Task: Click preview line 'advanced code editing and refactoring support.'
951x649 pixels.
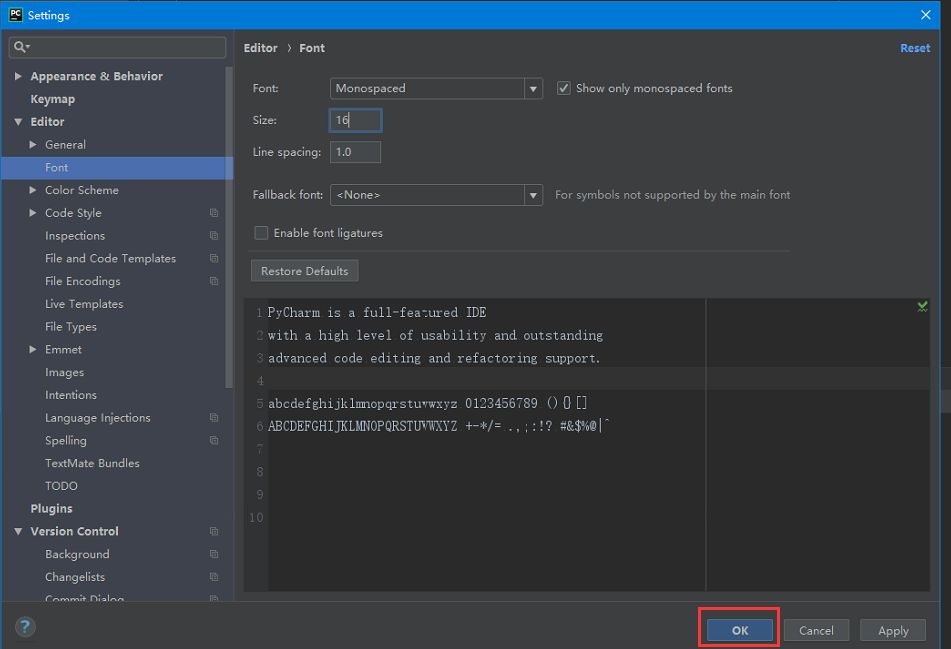Action: [434, 358]
